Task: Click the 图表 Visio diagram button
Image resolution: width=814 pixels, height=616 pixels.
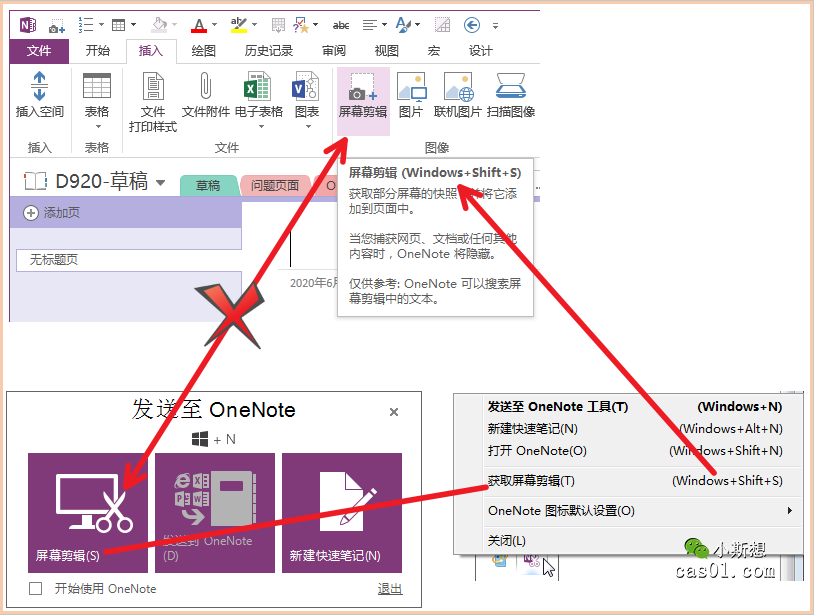Action: (307, 101)
